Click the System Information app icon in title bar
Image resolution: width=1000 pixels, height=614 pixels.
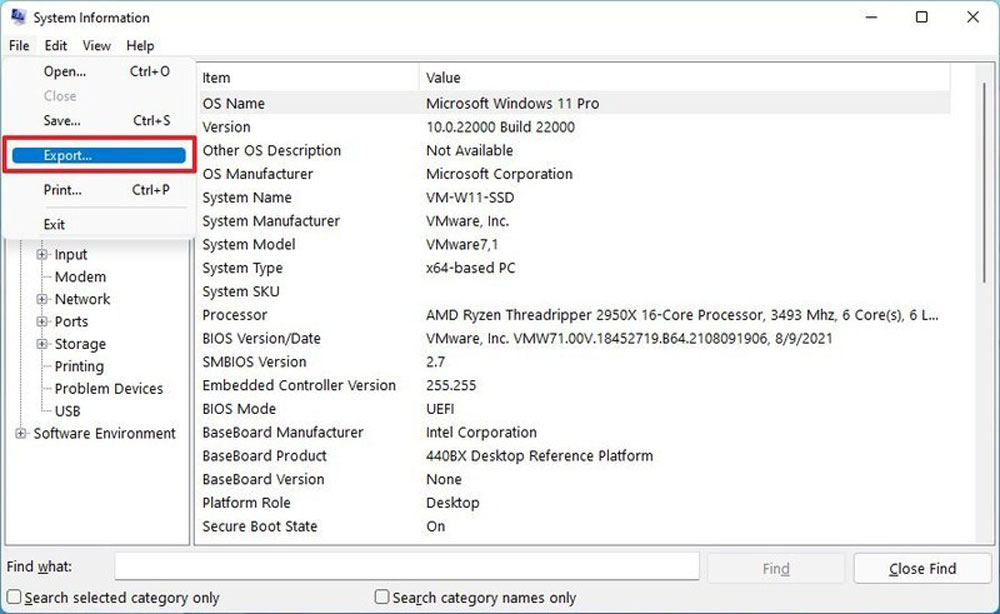click(x=18, y=17)
